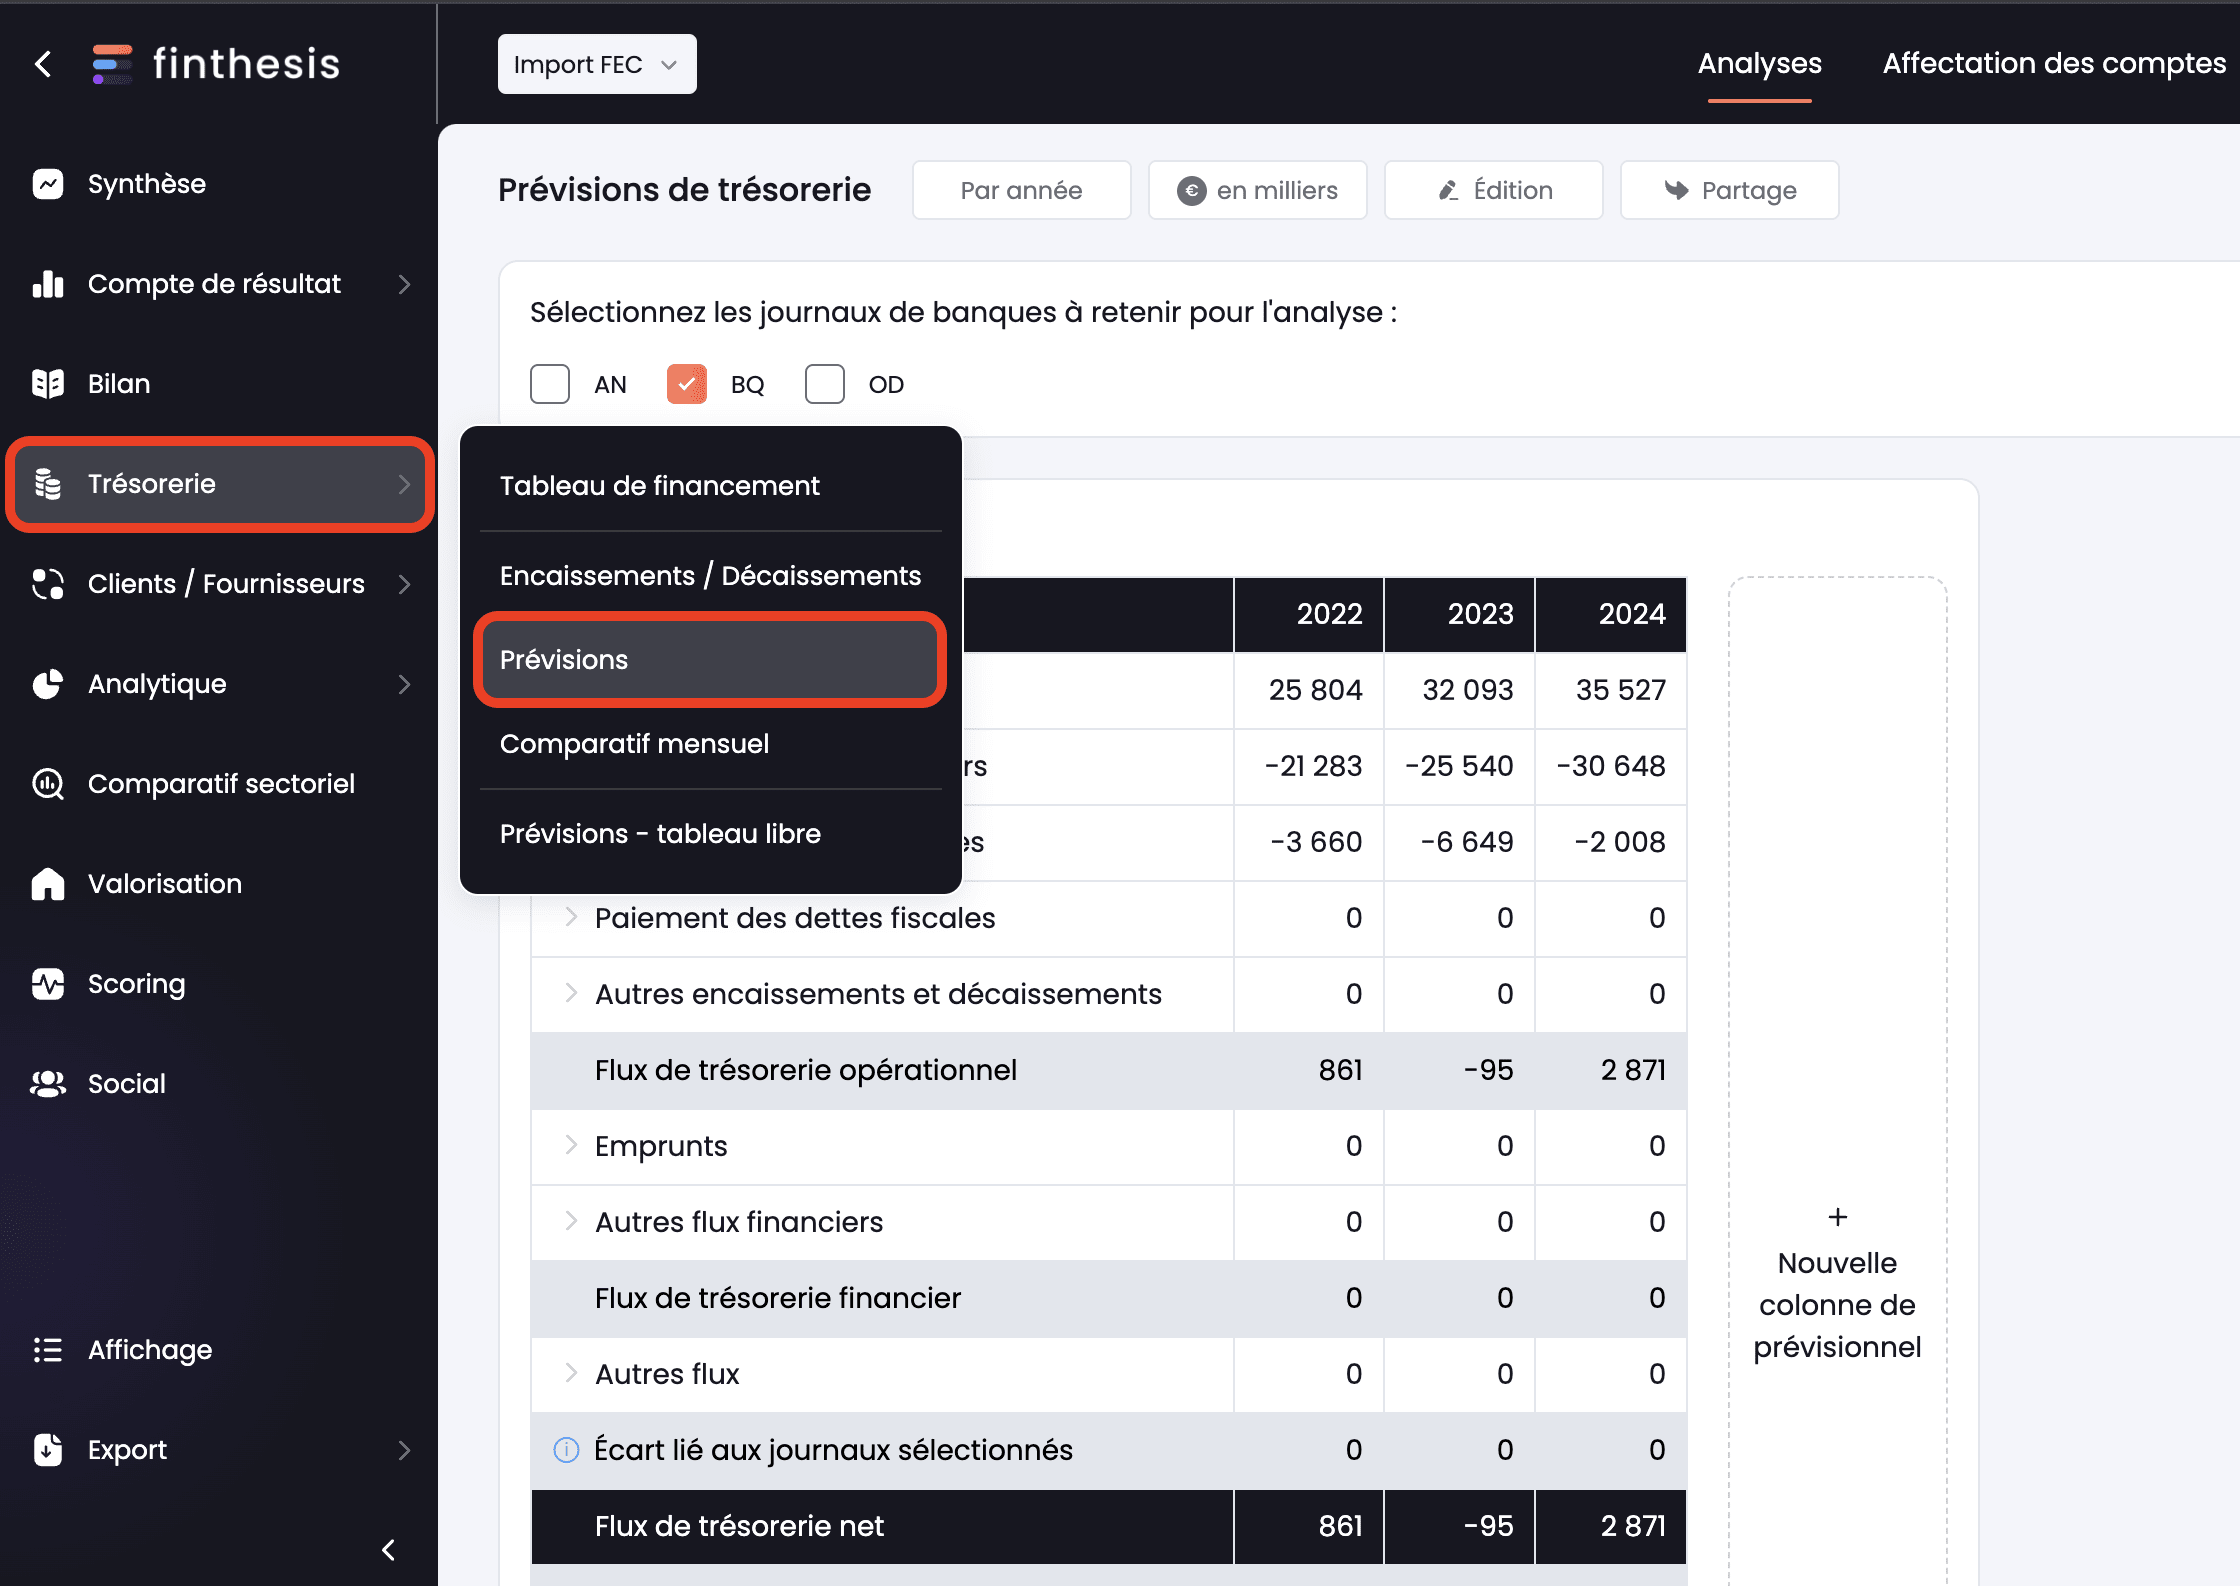The image size is (2240, 1586).
Task: Switch to Affectation des comptes tab
Action: (x=2054, y=64)
